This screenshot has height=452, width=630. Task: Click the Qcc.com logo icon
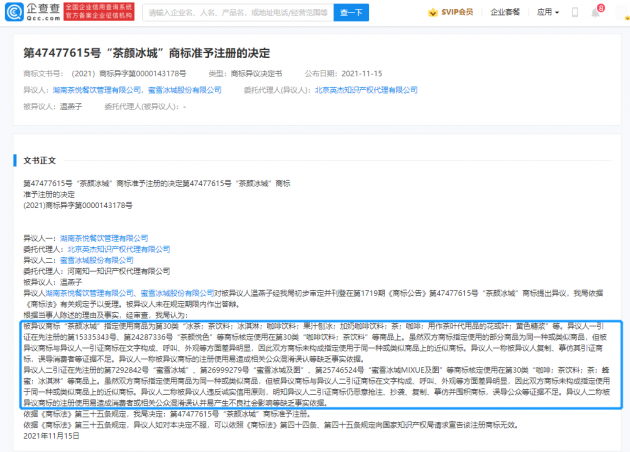[14, 12]
